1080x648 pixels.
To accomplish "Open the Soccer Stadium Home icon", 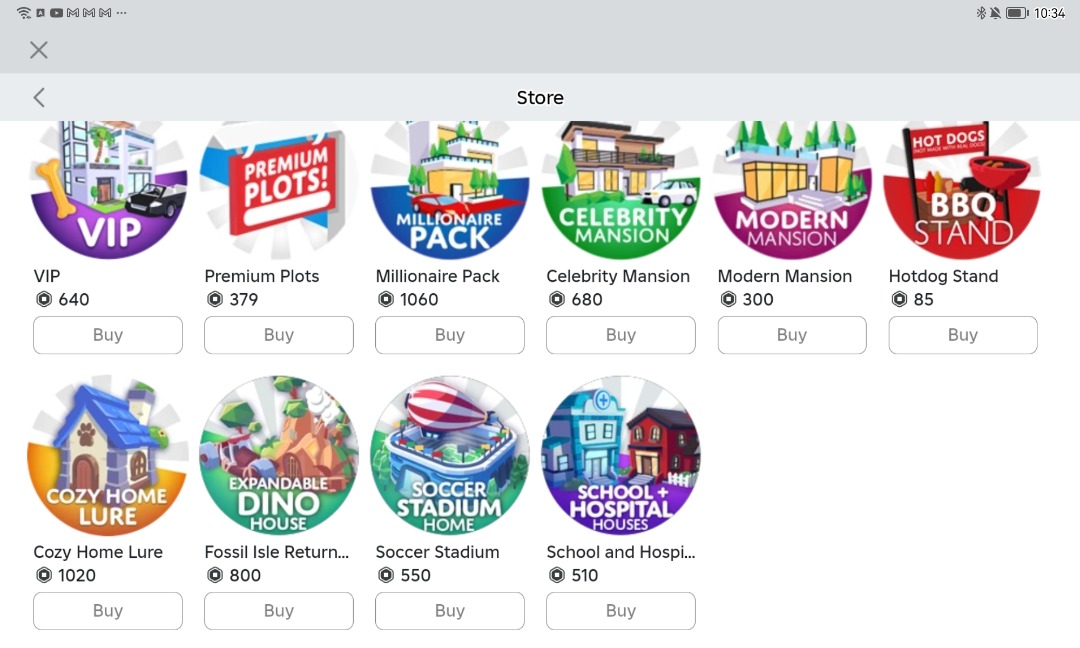I will [449, 455].
